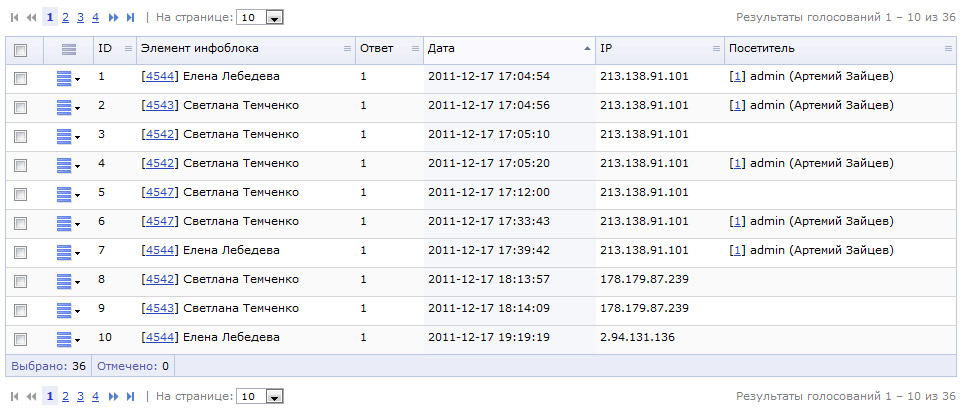Screen dimensions: 962x410
Task: Open the action menu icon for row 5
Action: point(68,194)
